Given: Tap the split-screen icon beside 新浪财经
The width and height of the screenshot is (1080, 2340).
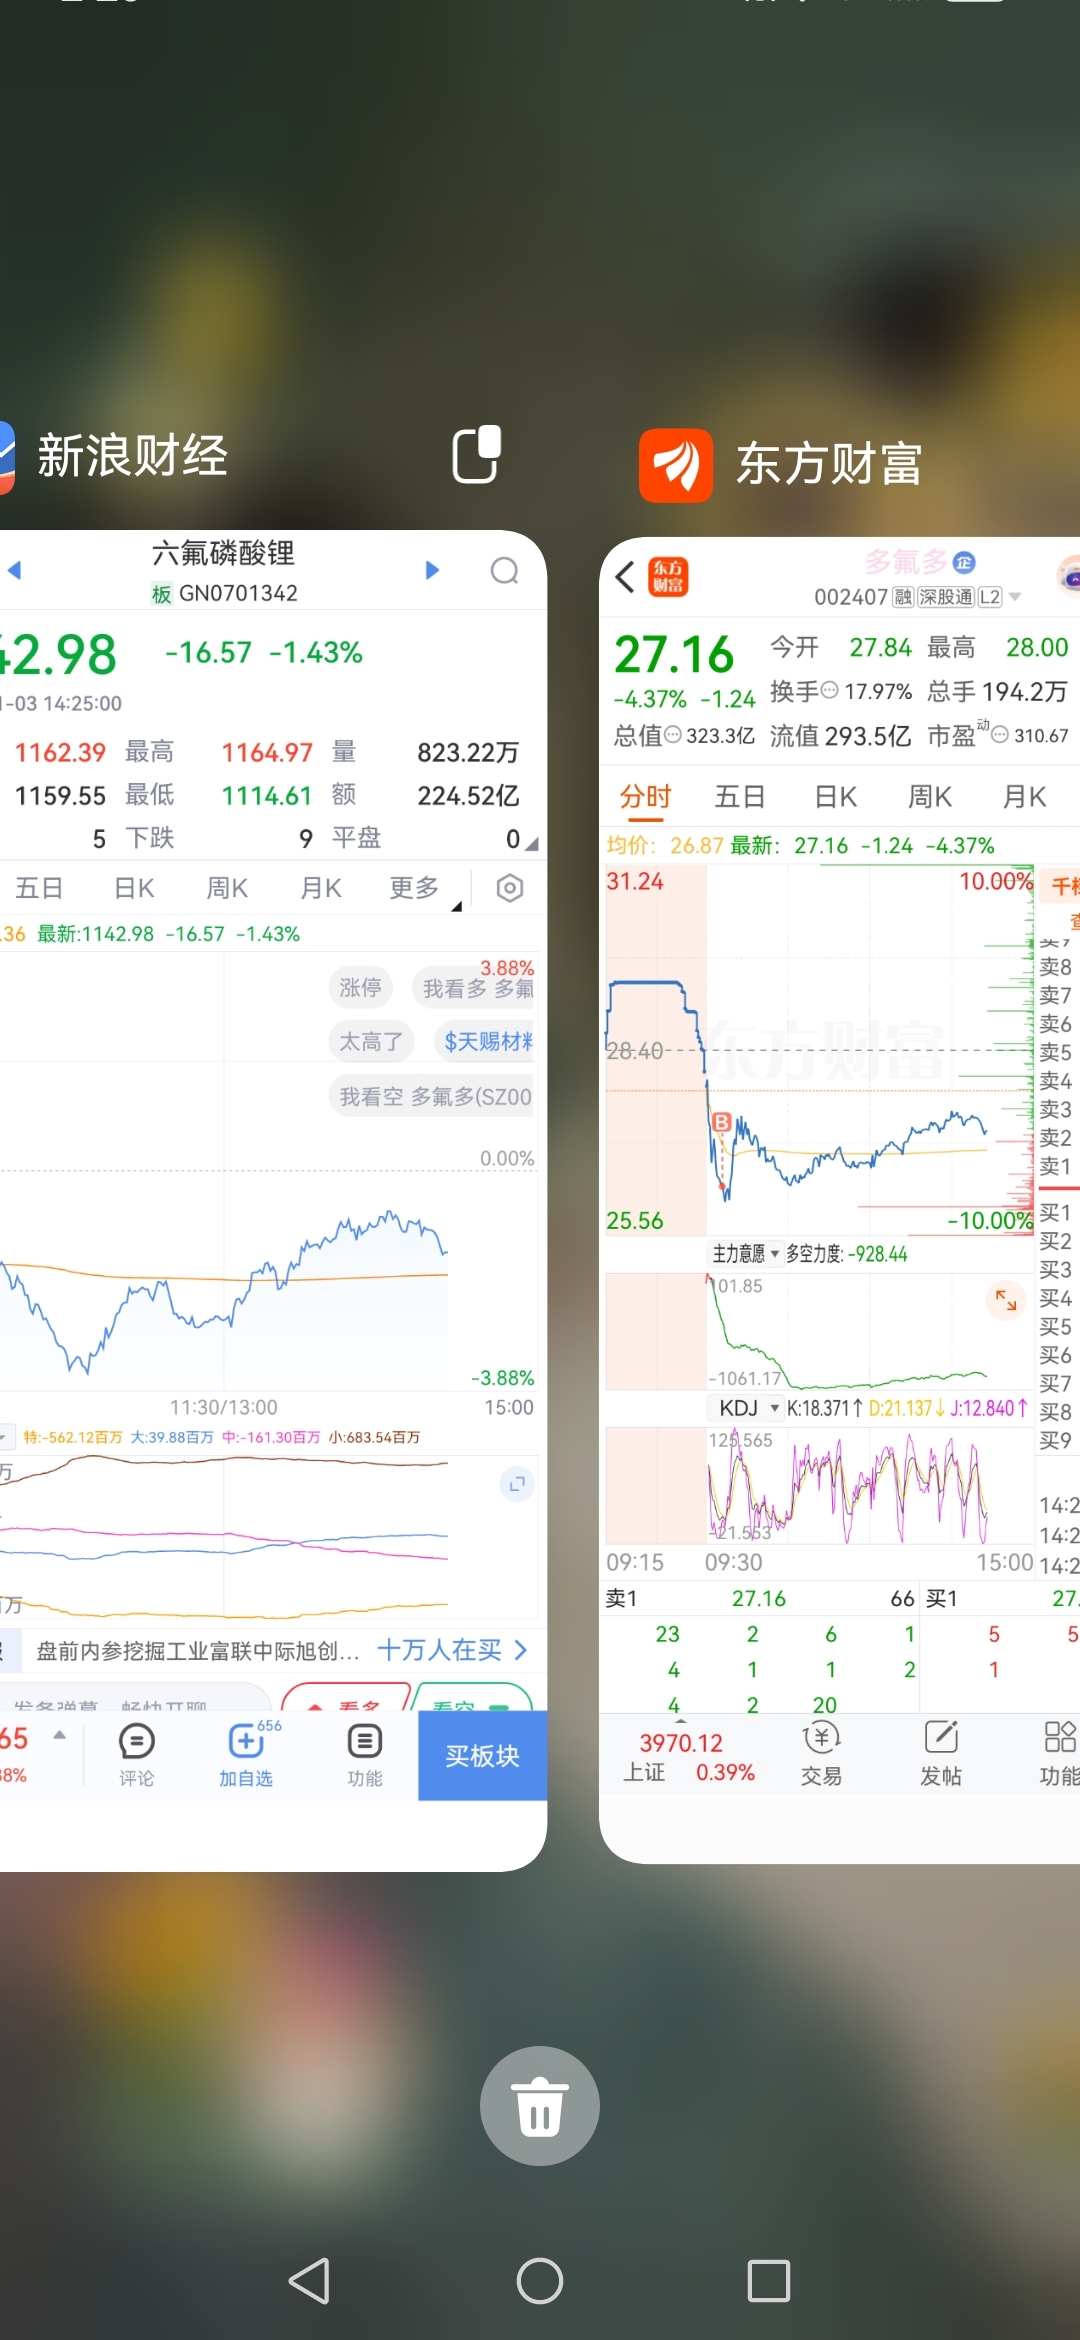Looking at the screenshot, I should click(x=477, y=455).
